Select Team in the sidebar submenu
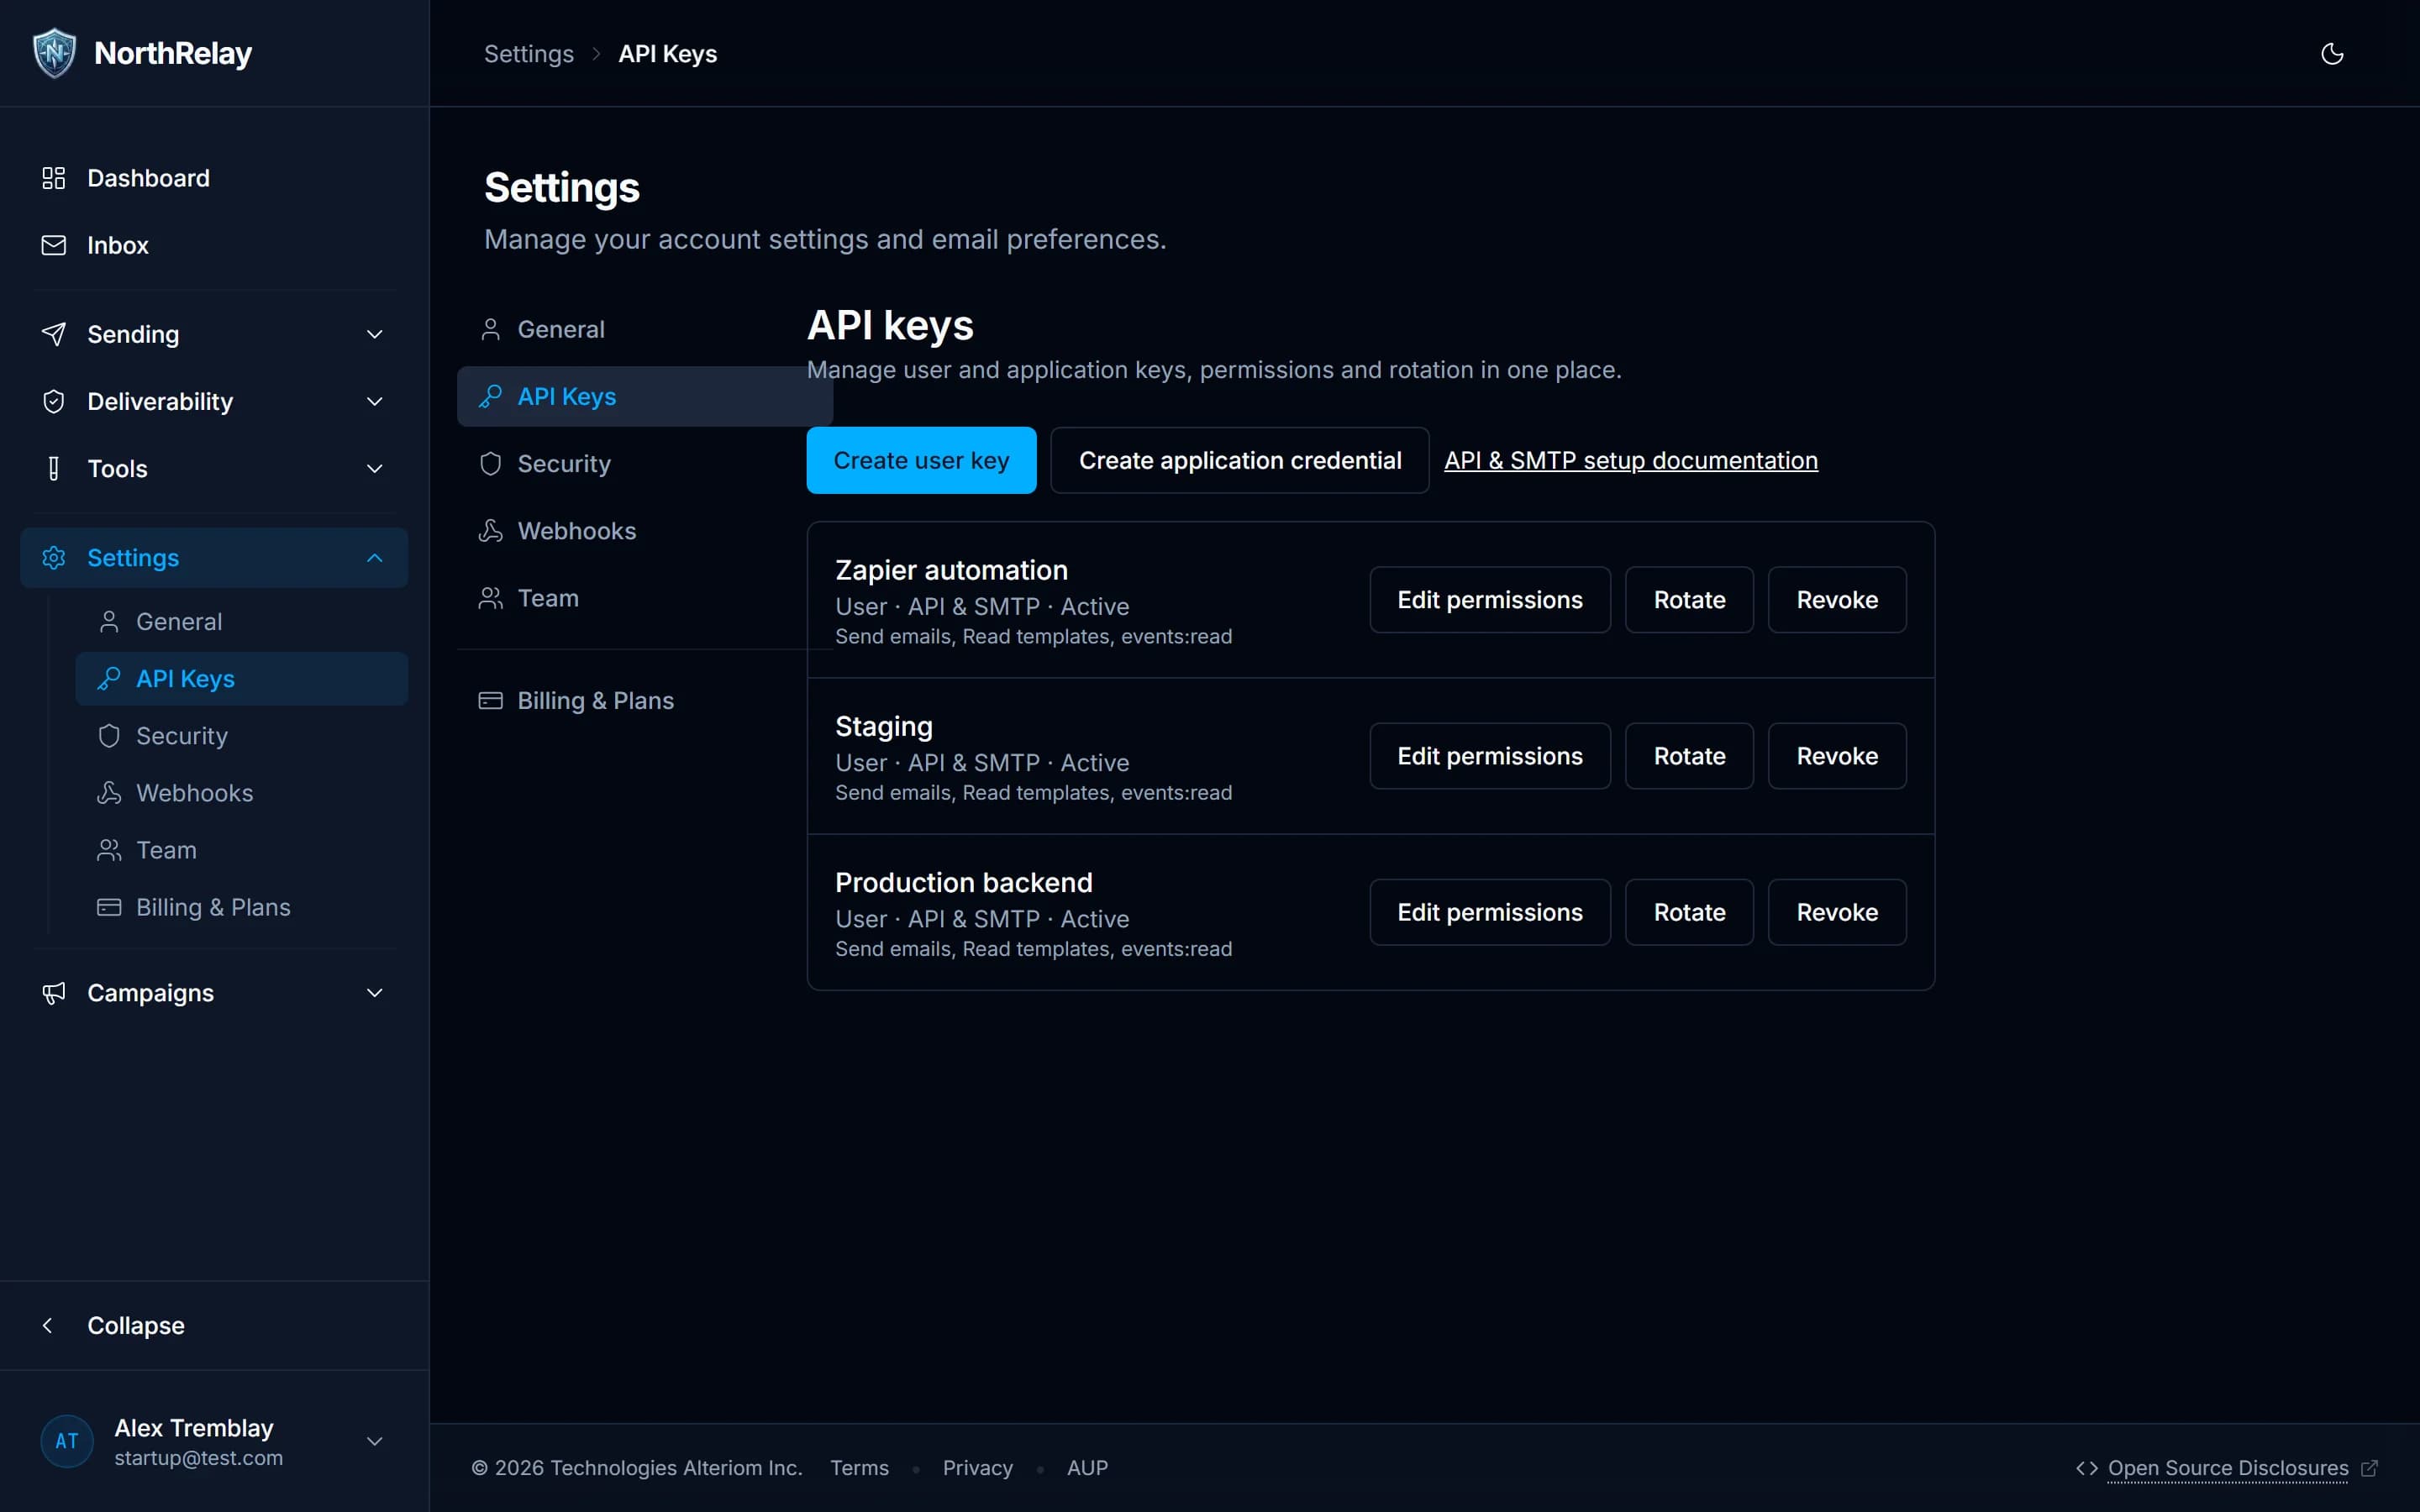Viewport: 2420px width, 1512px height. pos(242,850)
